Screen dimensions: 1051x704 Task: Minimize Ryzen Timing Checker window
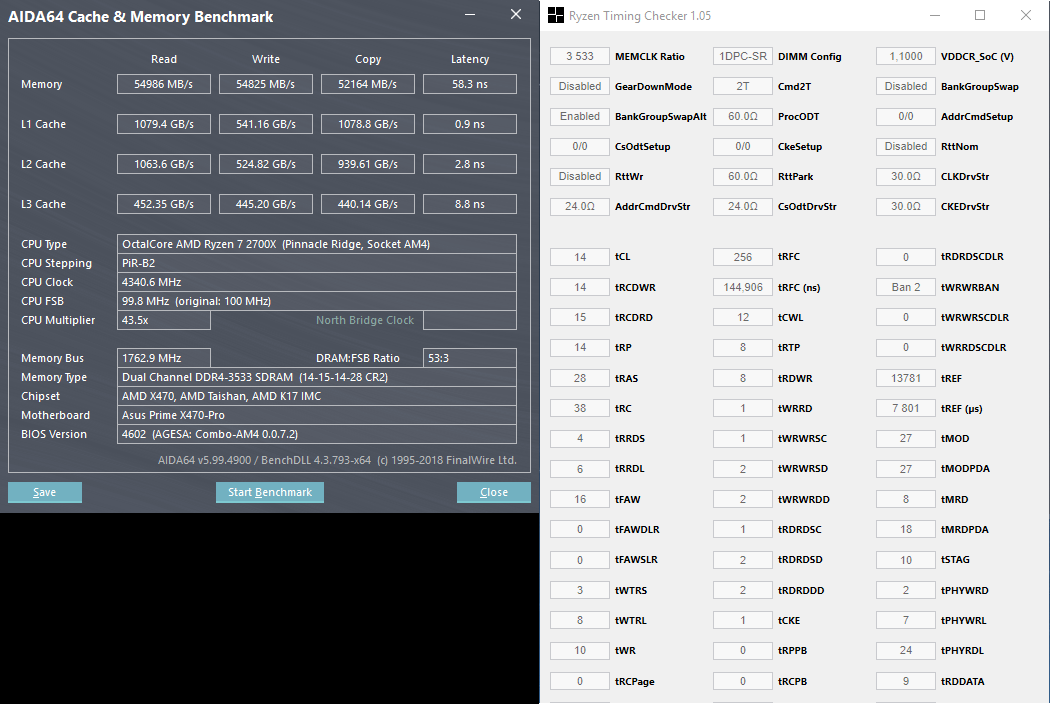click(x=935, y=15)
